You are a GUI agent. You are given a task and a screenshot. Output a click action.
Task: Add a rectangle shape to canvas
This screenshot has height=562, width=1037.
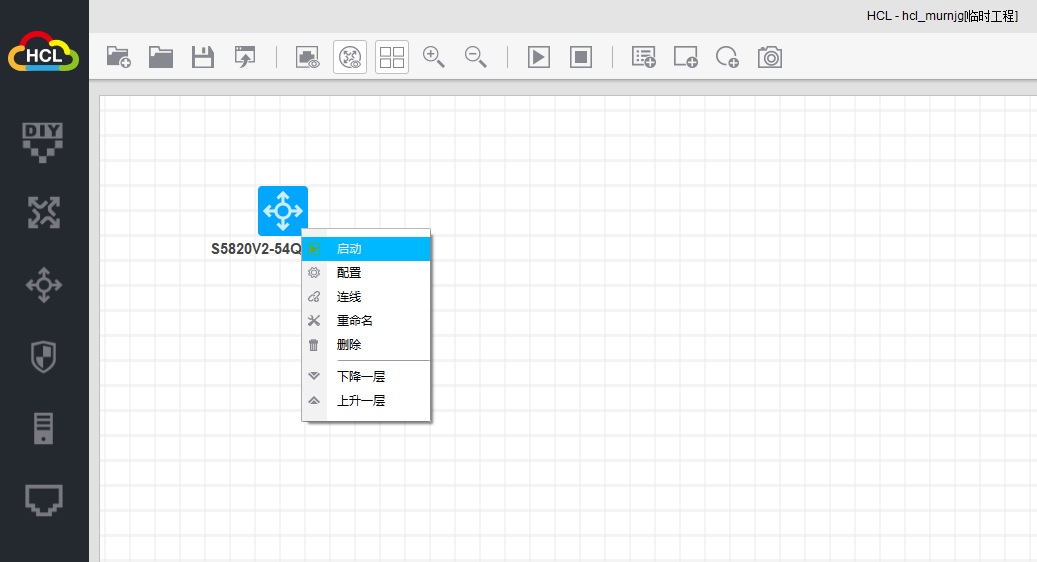pos(686,57)
